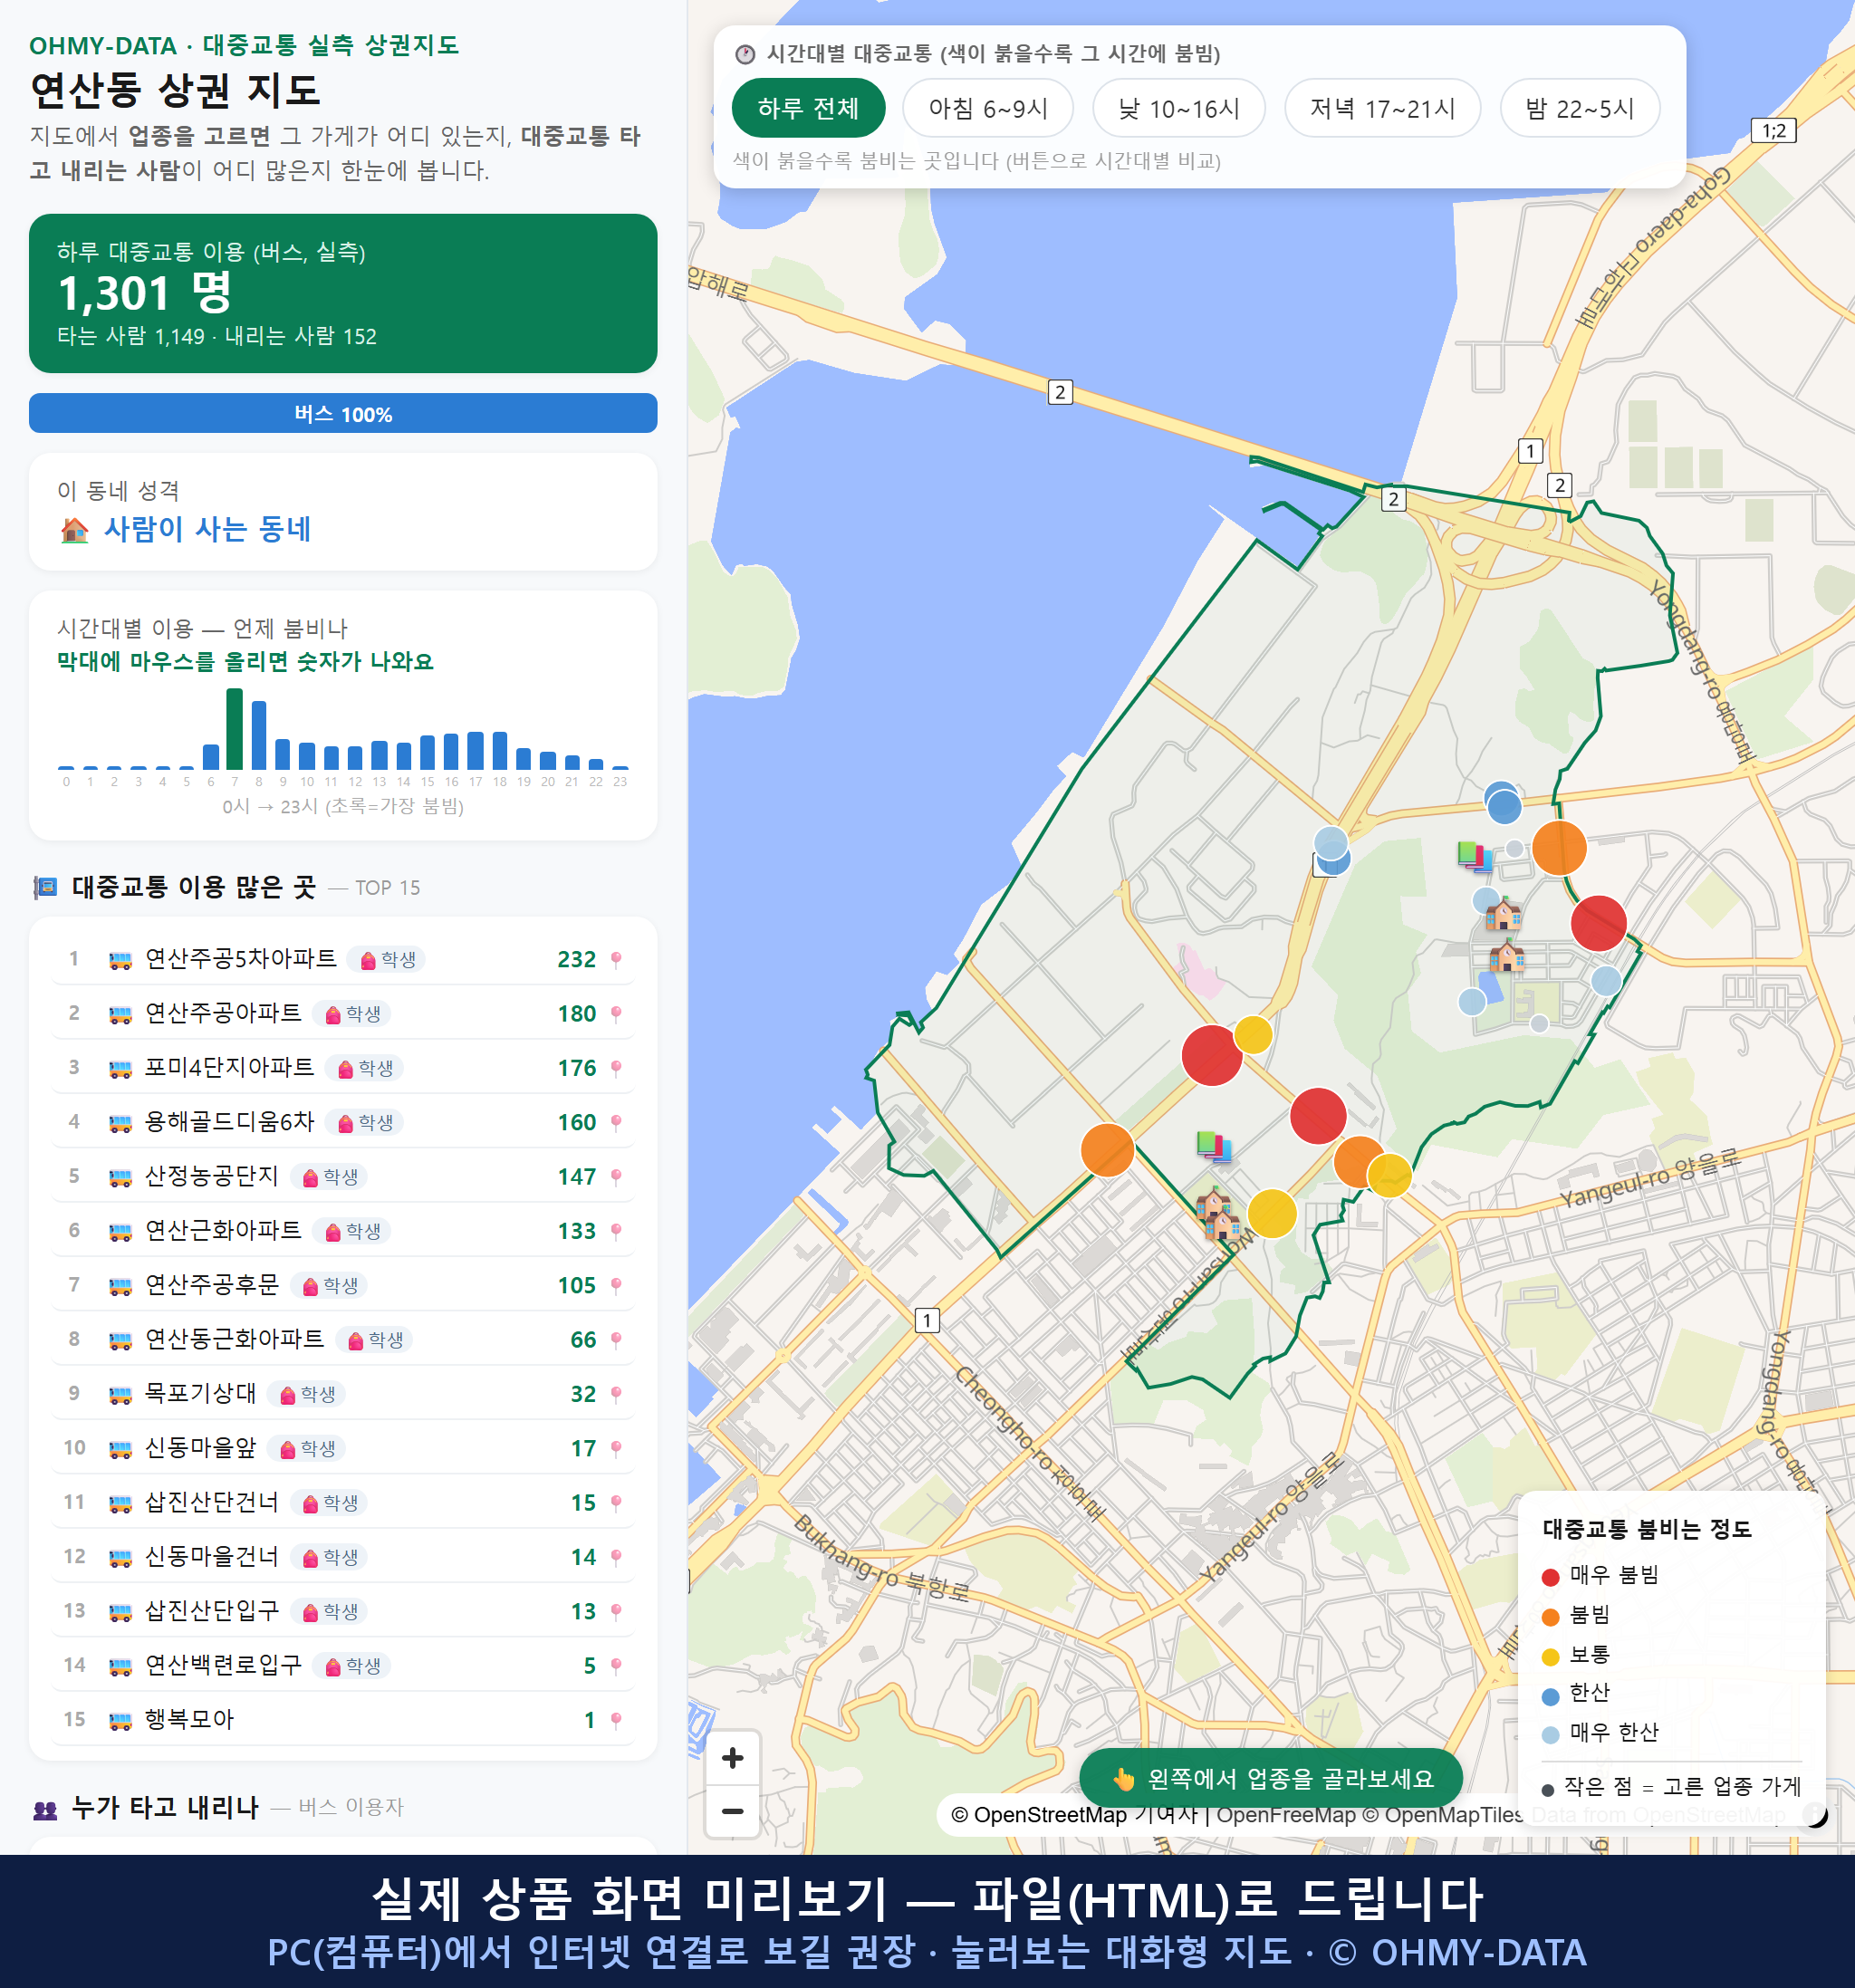Screen dimensions: 1855x1988
Task: Click the blue bar at hour 17
Action: (476, 751)
